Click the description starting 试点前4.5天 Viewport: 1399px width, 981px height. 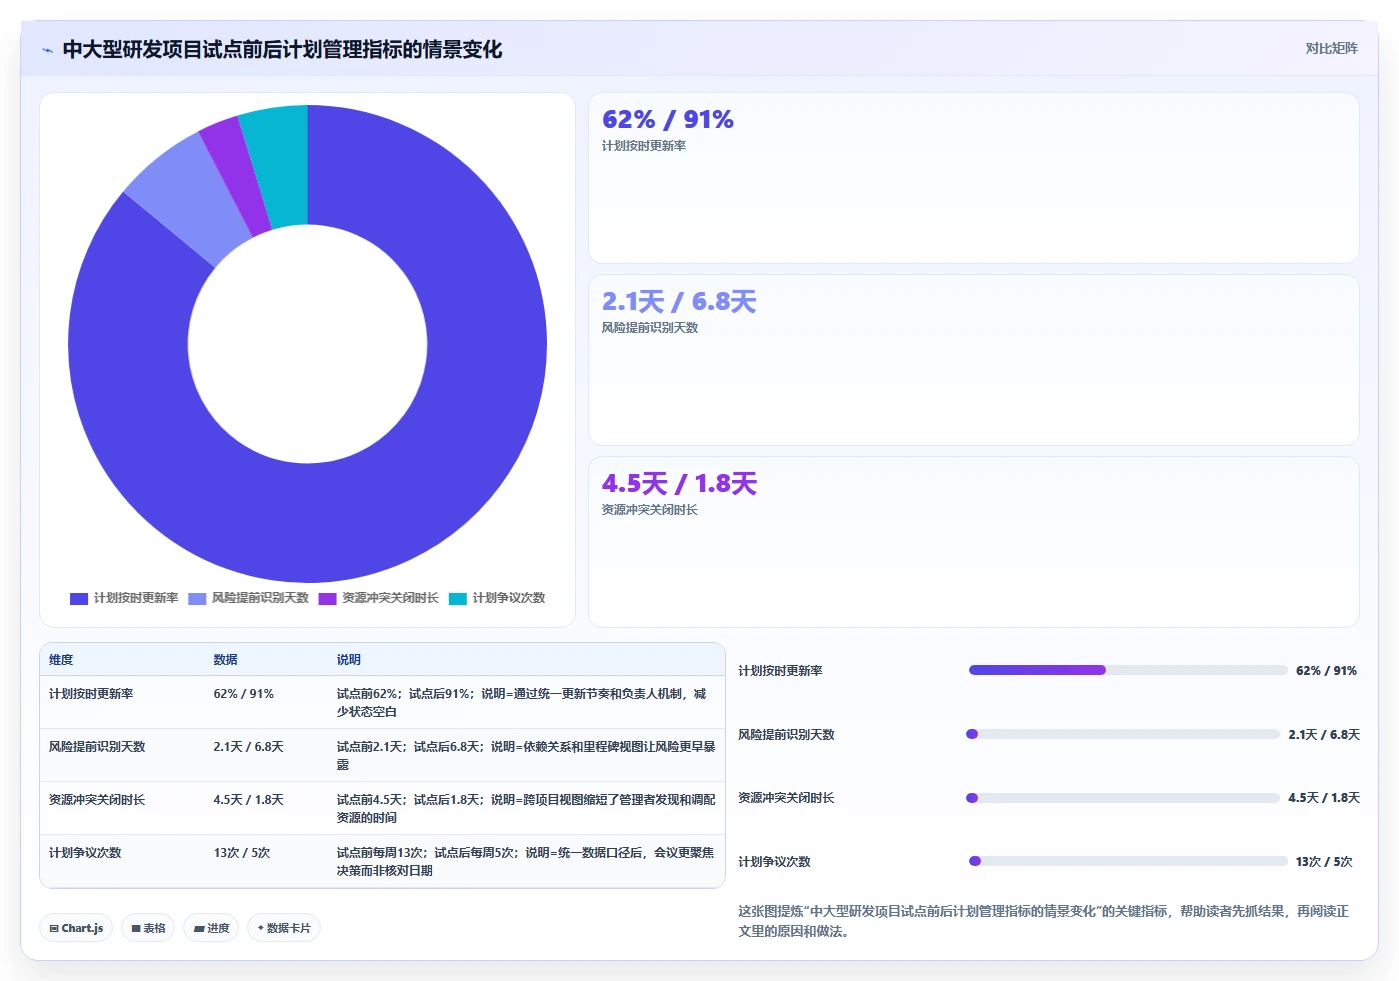click(525, 809)
